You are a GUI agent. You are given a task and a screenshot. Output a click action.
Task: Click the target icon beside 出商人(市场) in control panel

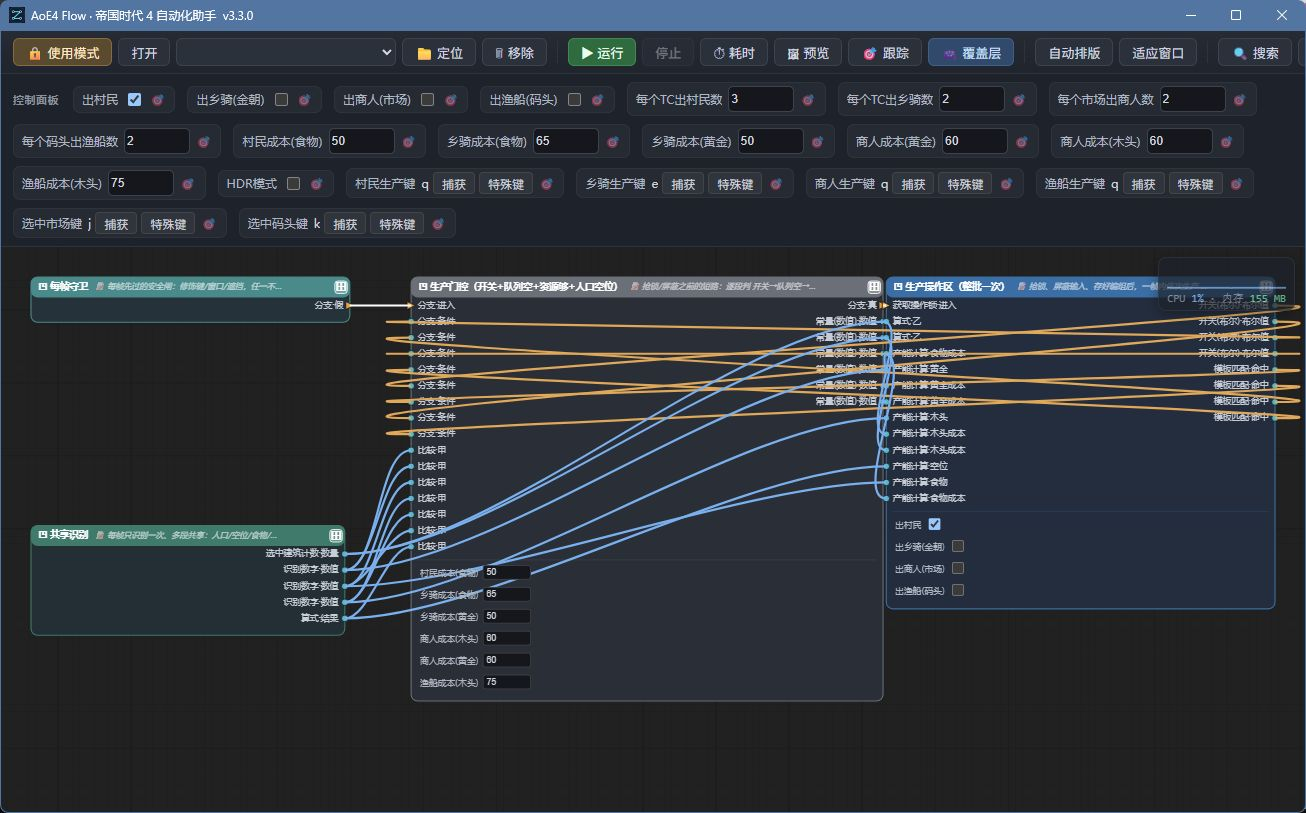451,100
